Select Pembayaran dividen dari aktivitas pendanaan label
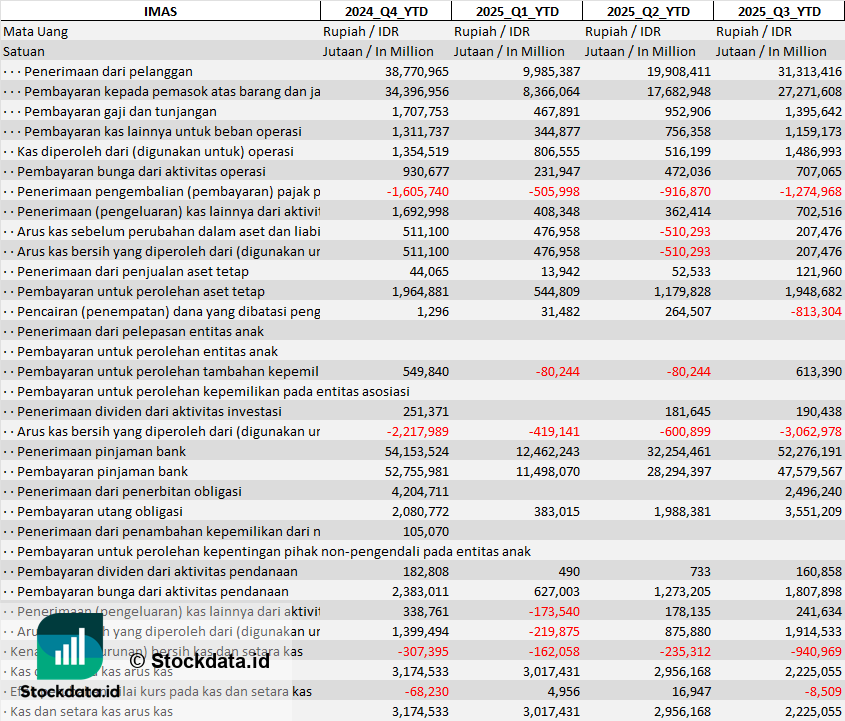The width and height of the screenshot is (845, 721). (x=157, y=571)
